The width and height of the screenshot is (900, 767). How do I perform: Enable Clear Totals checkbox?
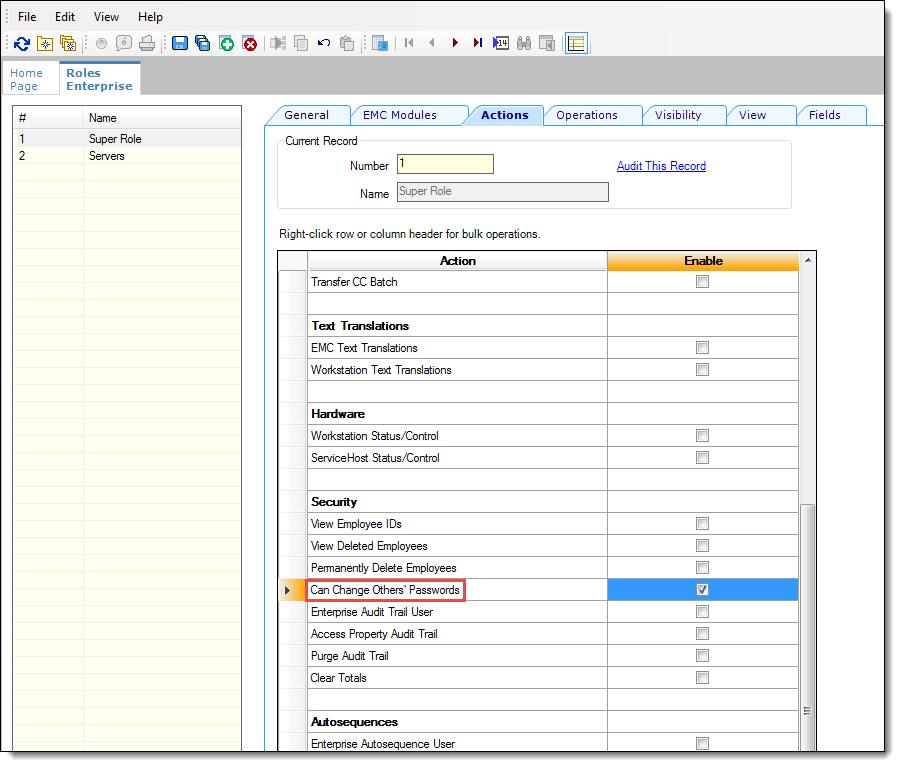702,677
